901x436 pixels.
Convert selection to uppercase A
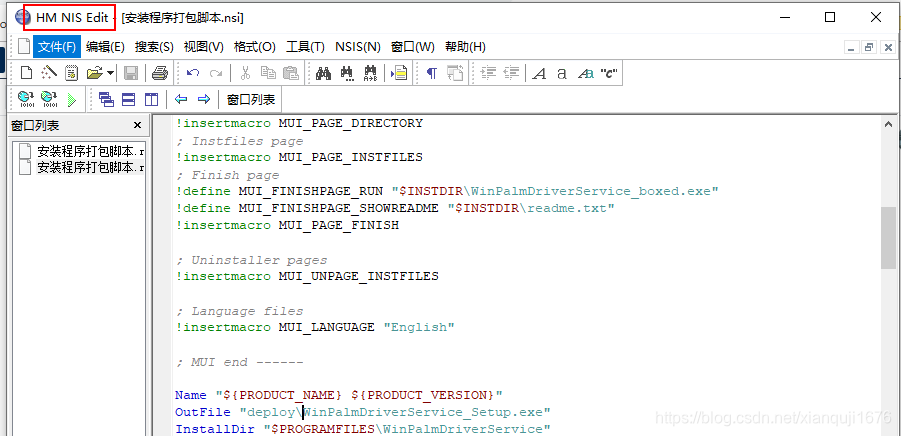pyautogui.click(x=539, y=74)
